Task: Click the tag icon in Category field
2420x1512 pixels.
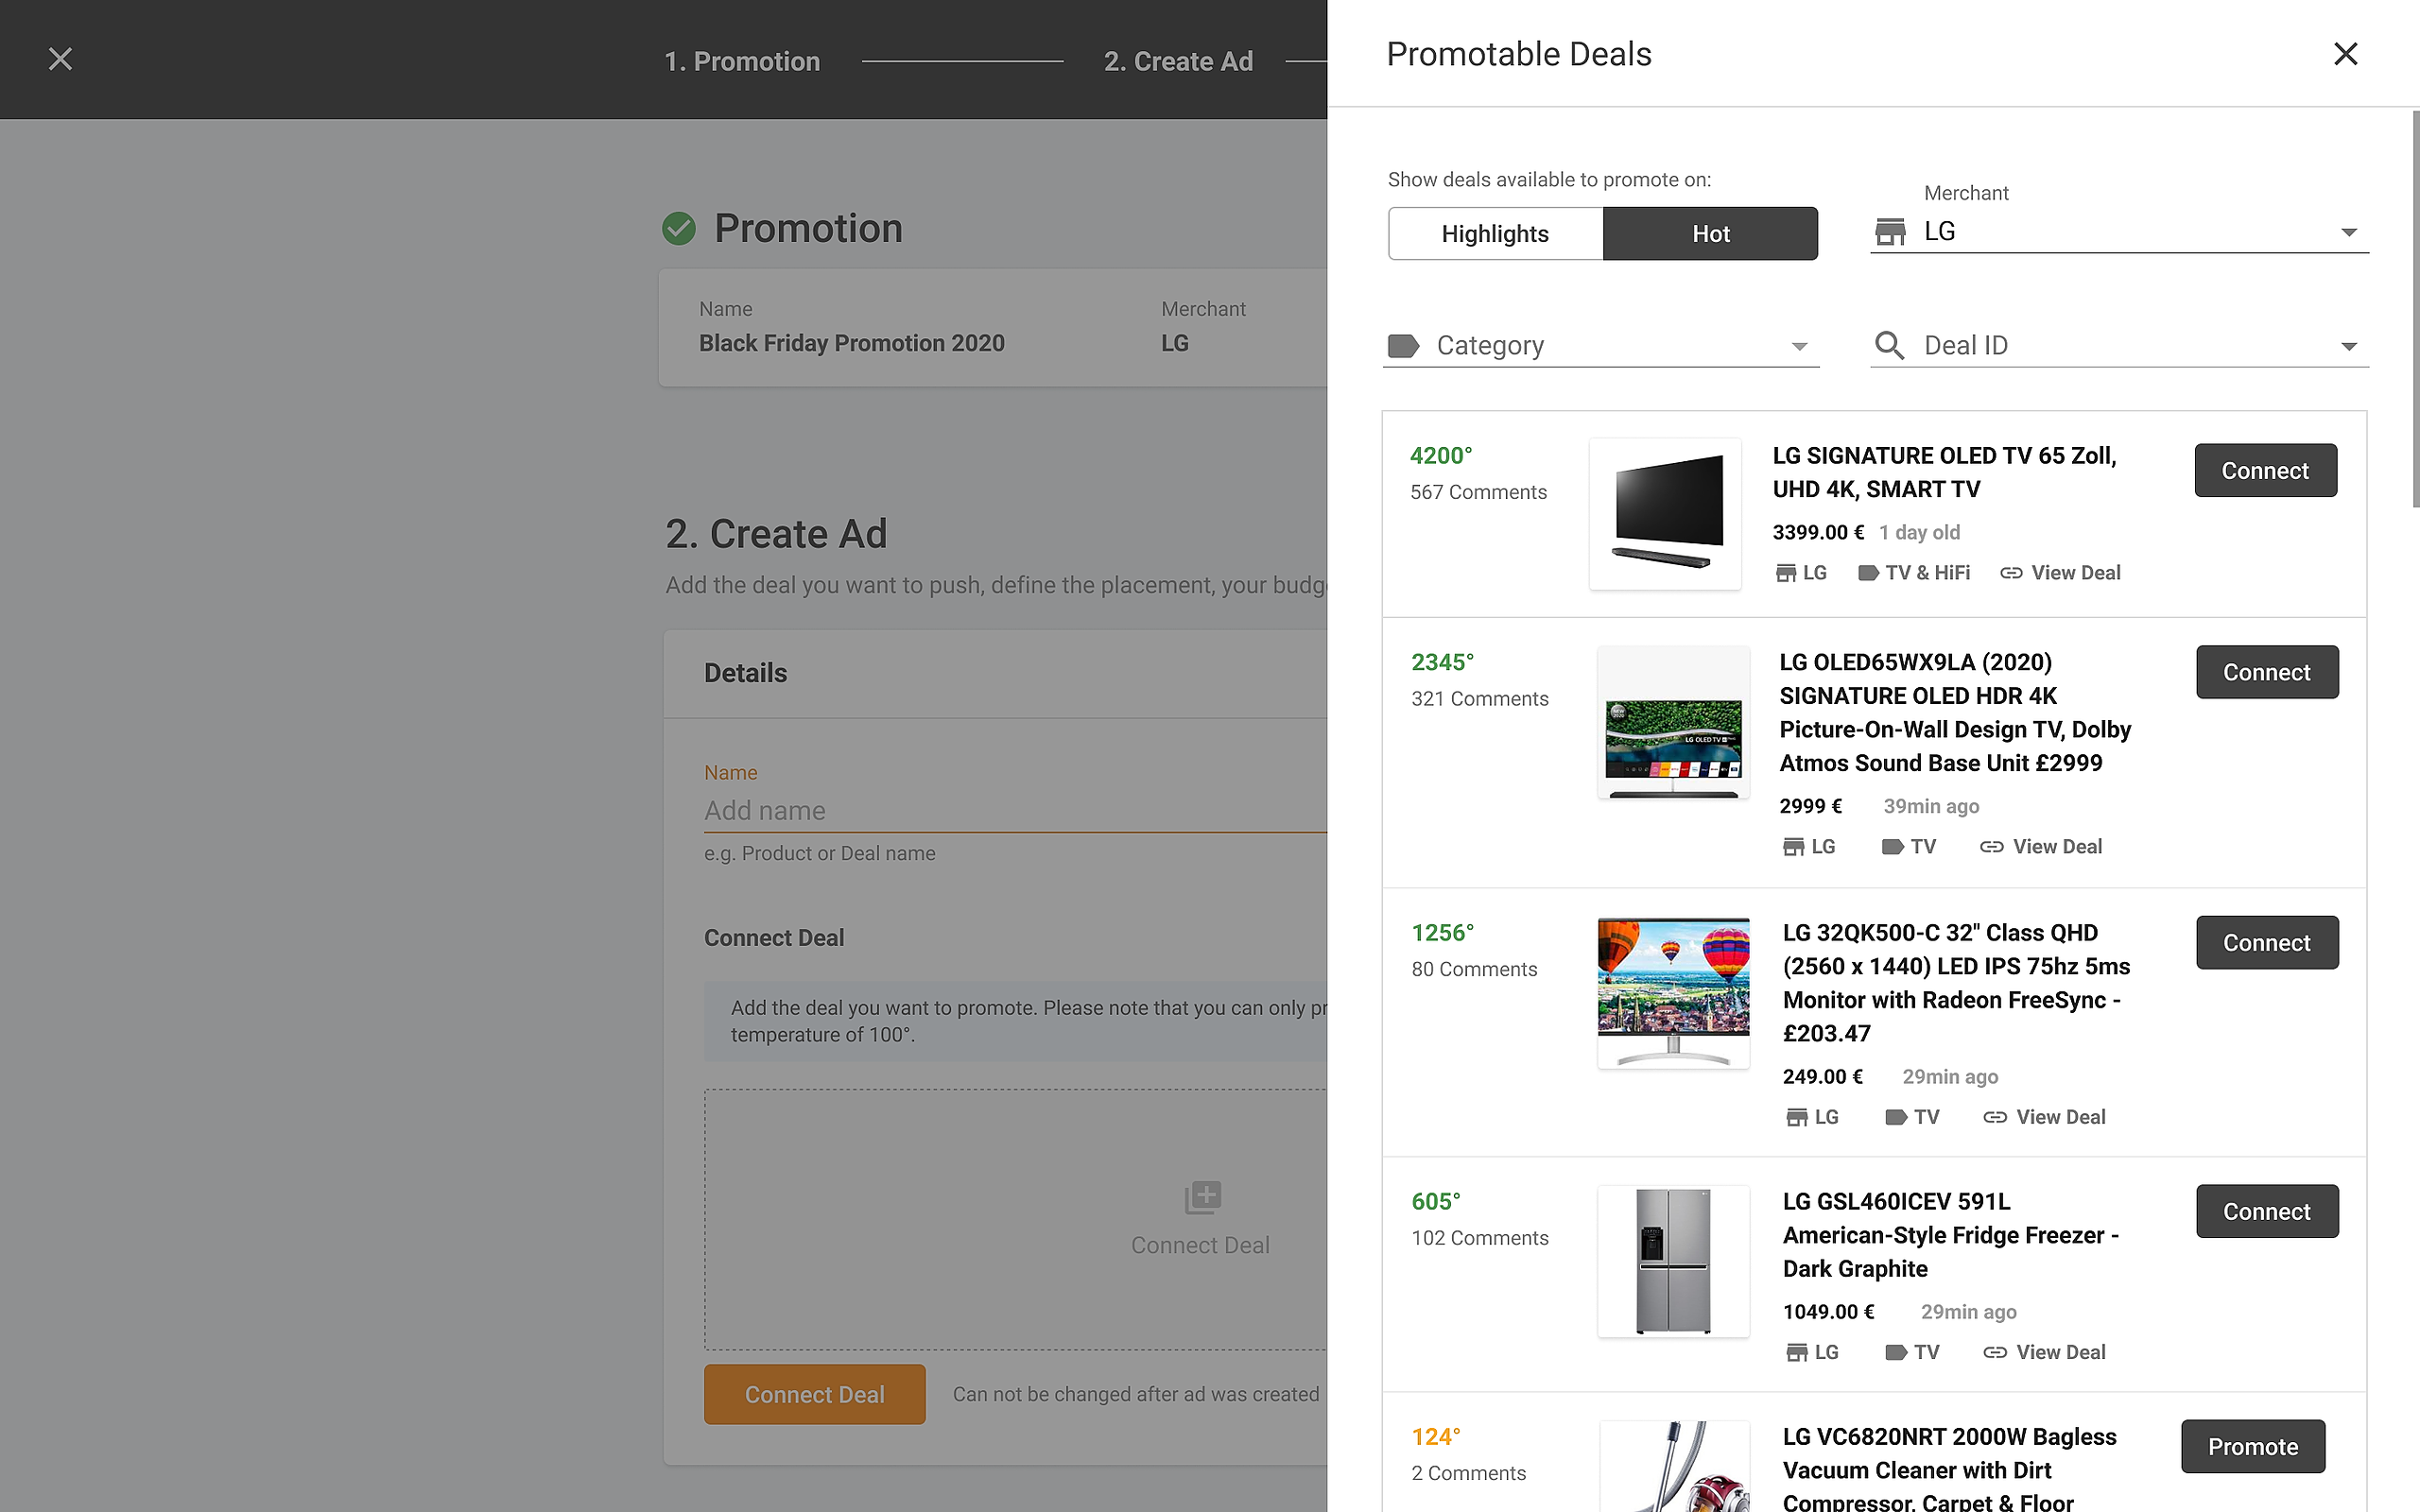Action: (x=1403, y=346)
